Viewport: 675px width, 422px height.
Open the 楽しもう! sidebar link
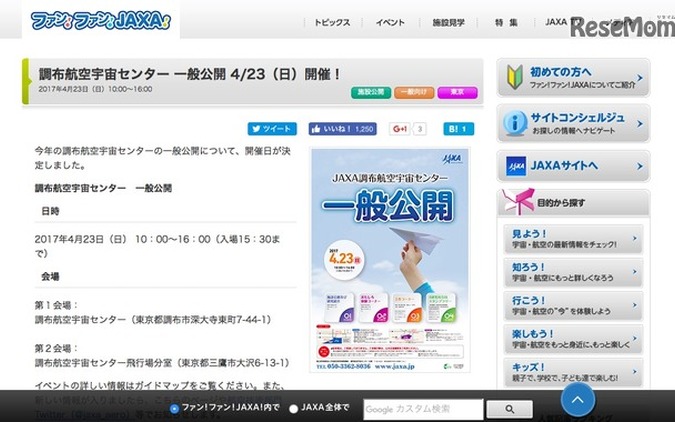click(x=573, y=339)
